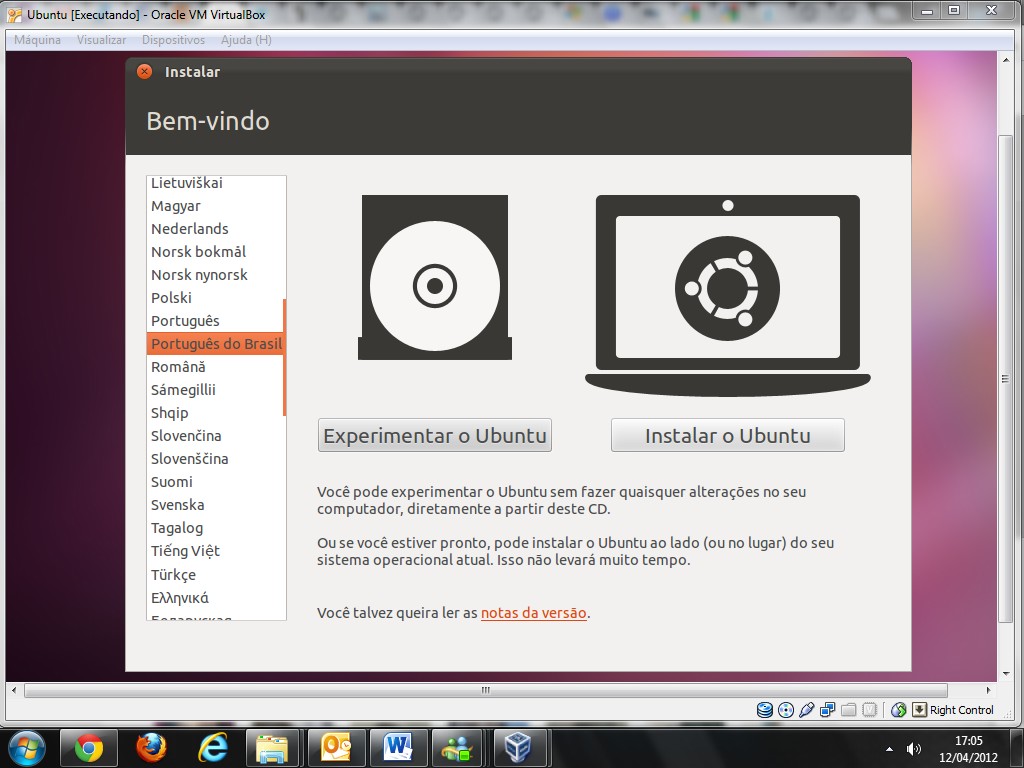The image size is (1024, 768).
Task: Open the Visualizar menu
Action: (102, 40)
